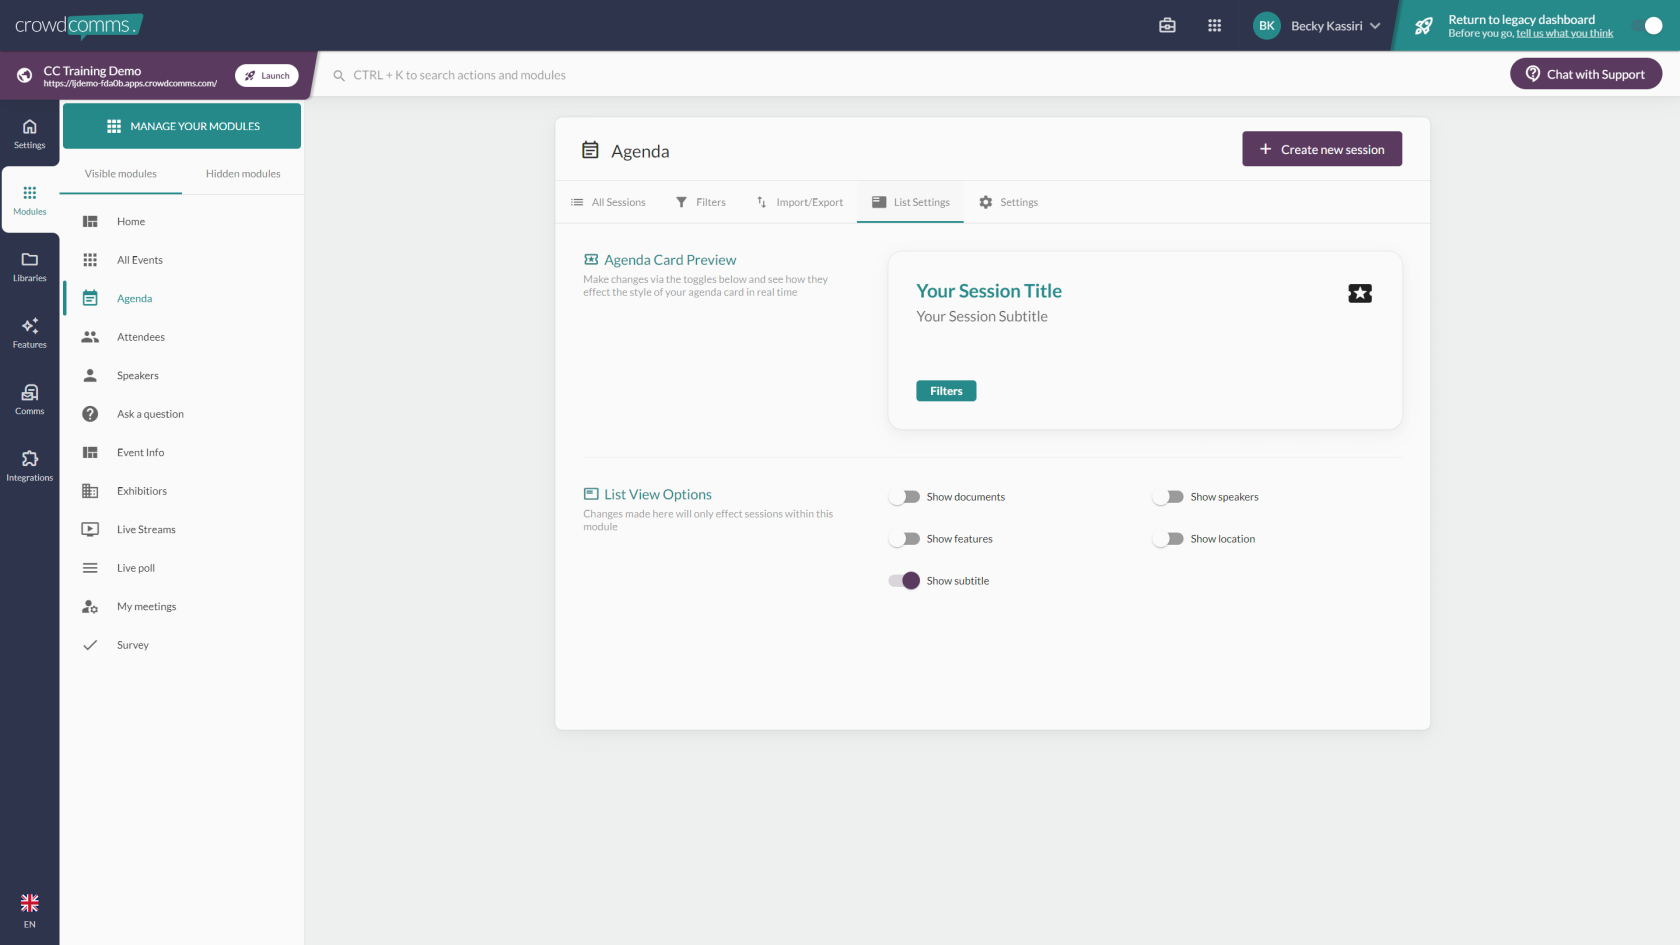Click the Live poll lines icon
This screenshot has width=1680, height=945.
click(90, 568)
